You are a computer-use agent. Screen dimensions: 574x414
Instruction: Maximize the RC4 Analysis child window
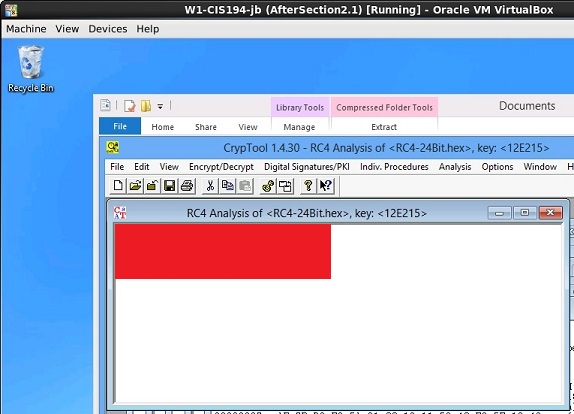point(525,213)
